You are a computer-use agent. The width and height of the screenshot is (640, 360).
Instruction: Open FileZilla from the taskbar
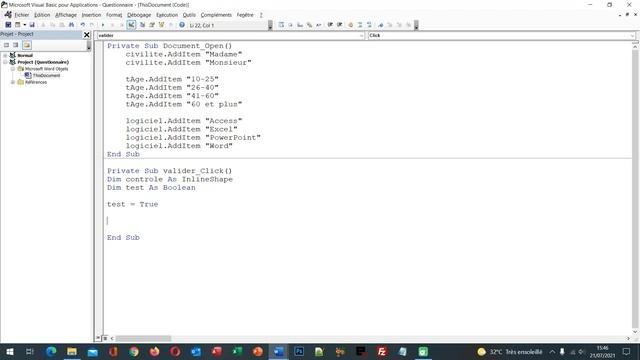(382, 351)
